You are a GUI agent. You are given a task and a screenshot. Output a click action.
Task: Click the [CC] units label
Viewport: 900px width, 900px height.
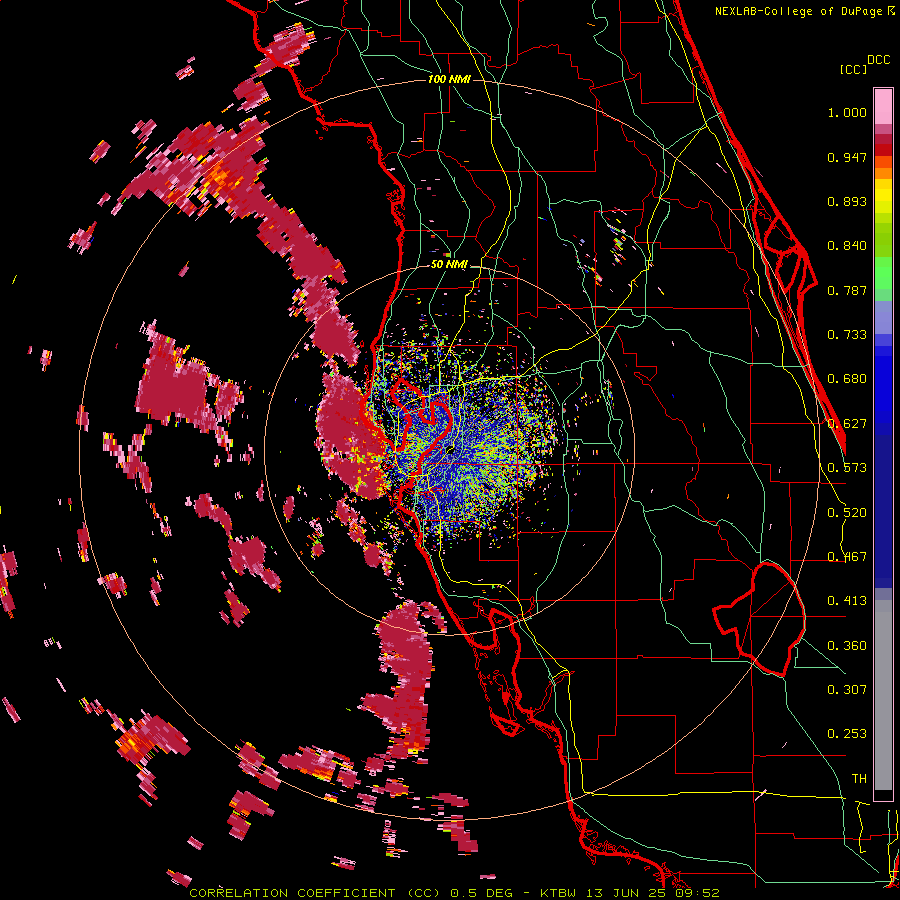(x=853, y=69)
